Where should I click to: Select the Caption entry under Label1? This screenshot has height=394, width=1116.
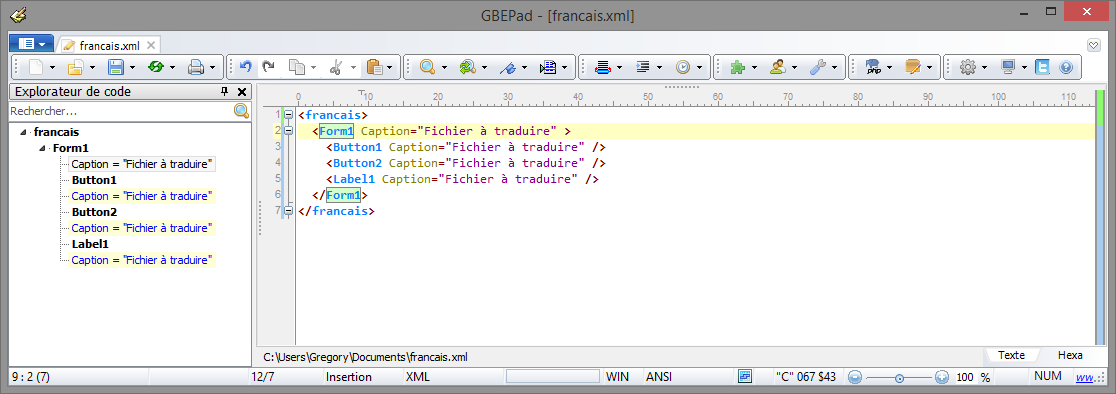click(142, 260)
